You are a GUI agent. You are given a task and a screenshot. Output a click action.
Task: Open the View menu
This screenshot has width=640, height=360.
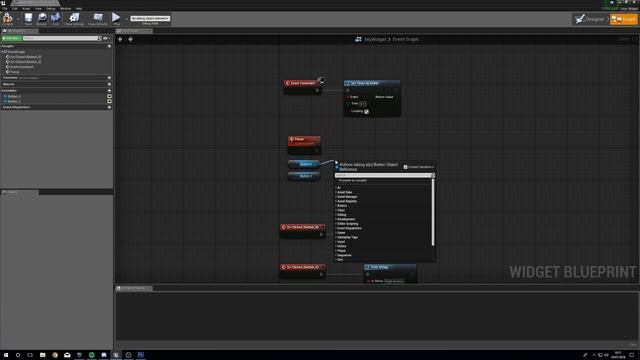tap(38, 8)
